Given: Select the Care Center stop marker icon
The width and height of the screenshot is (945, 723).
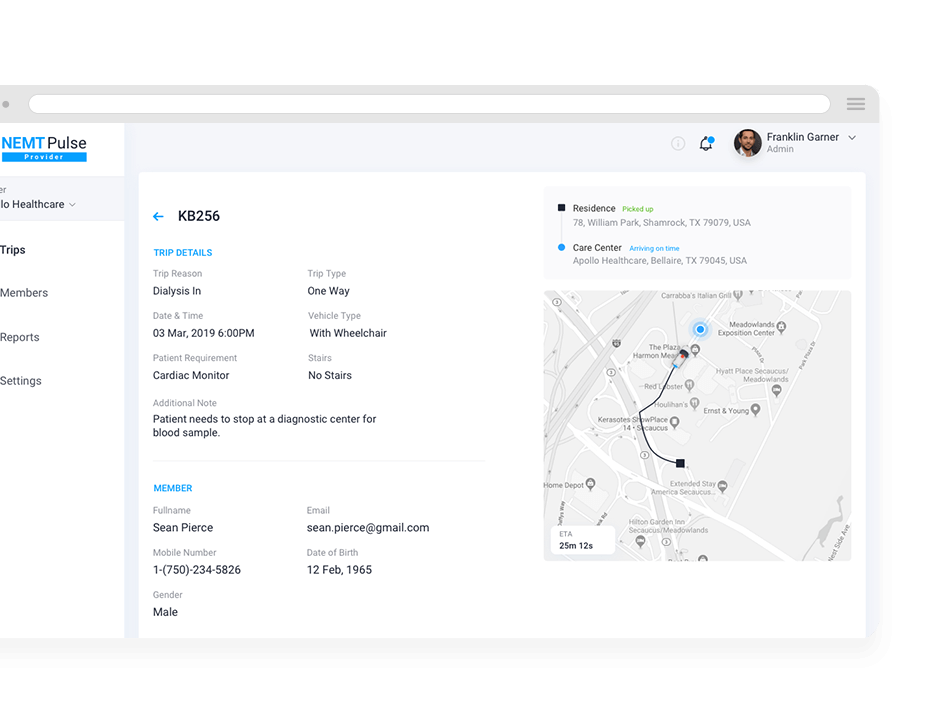Looking at the screenshot, I should pos(561,248).
